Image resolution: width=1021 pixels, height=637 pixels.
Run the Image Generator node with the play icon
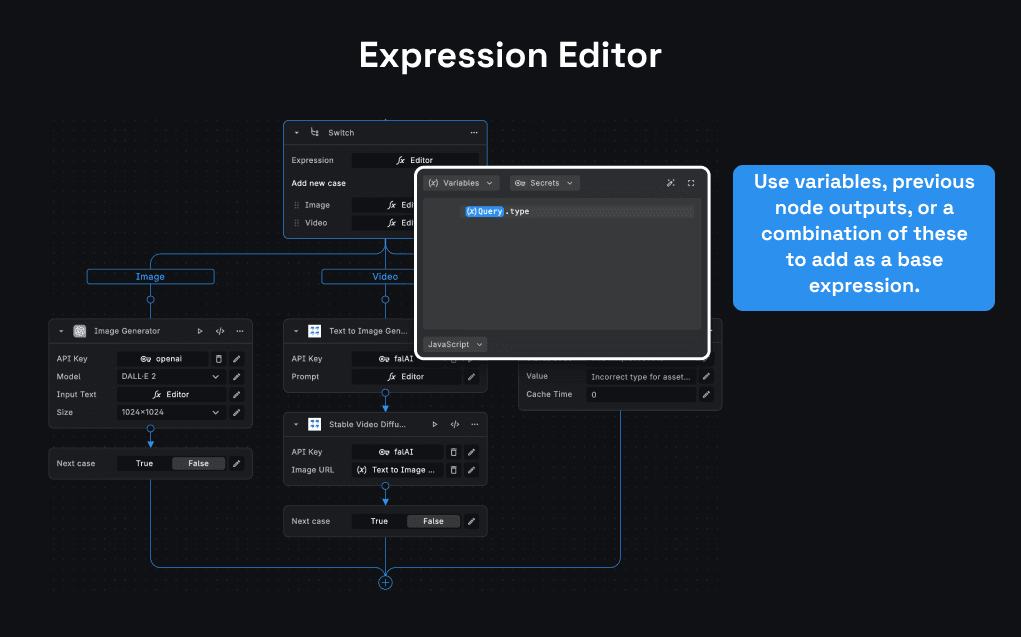[x=199, y=331]
